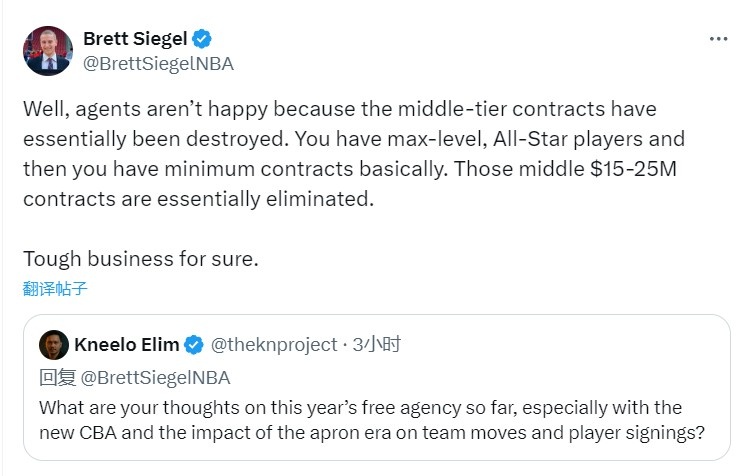Open the @BrettSiegelNBA handle under name
The width and height of the screenshot is (749, 476).
158,63
